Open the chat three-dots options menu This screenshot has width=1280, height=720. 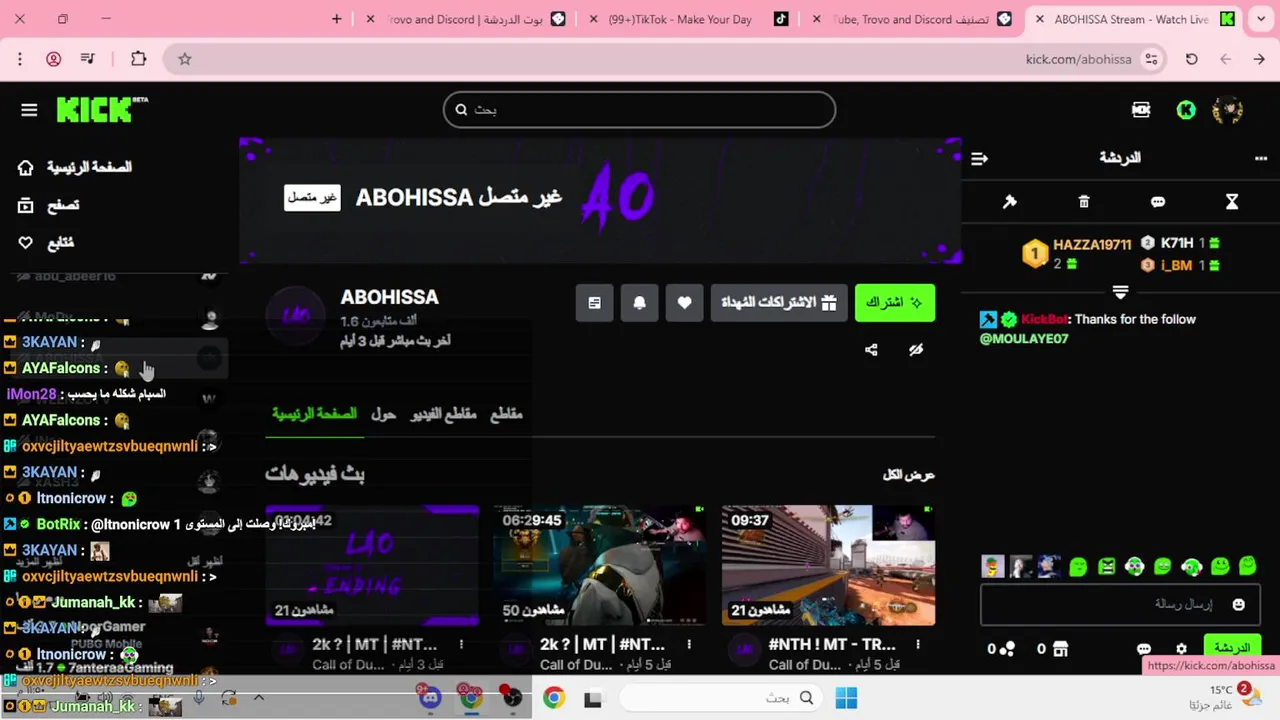point(1261,158)
